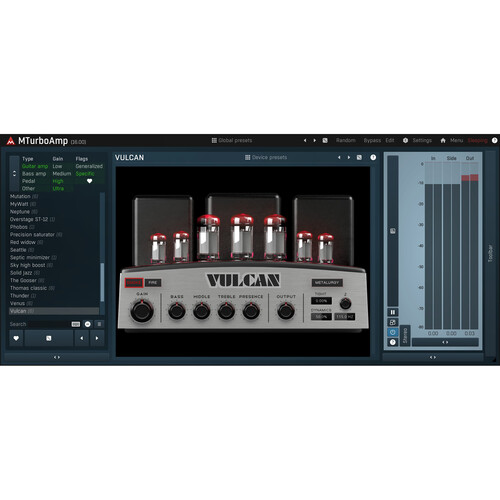Enable the Bypass option in the top bar
500x500 pixels.
click(x=372, y=141)
